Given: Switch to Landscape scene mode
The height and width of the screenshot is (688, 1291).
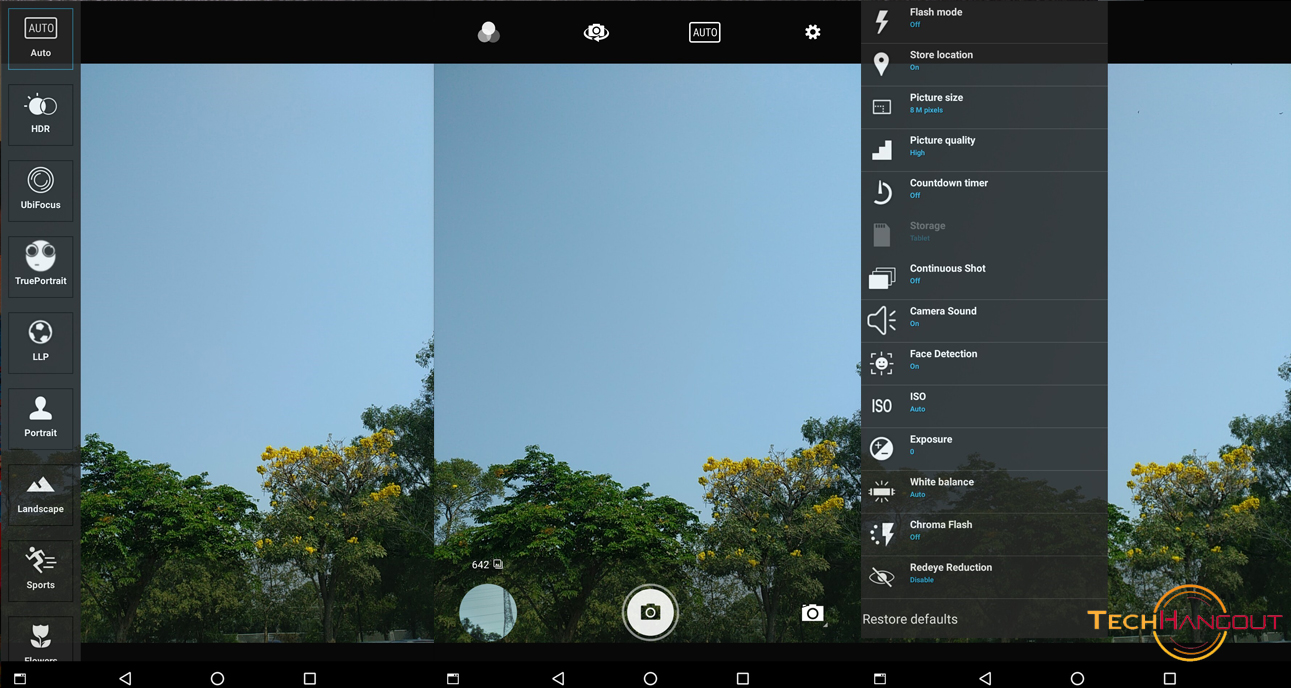Looking at the screenshot, I should (41, 495).
